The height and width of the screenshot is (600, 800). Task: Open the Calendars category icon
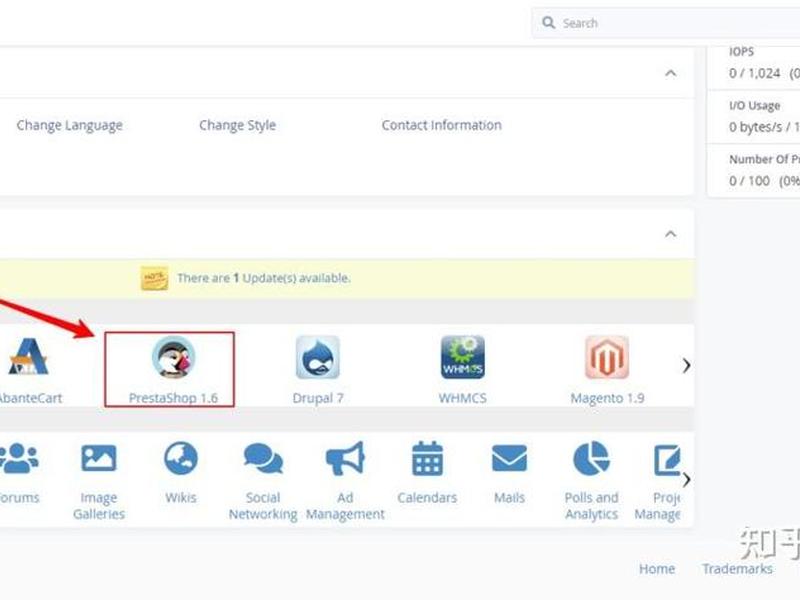coord(428,458)
